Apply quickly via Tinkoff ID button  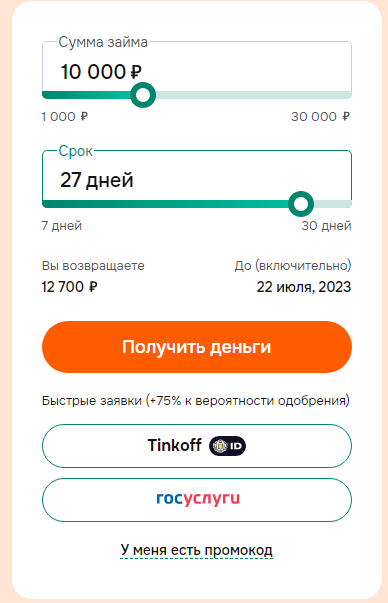197,446
